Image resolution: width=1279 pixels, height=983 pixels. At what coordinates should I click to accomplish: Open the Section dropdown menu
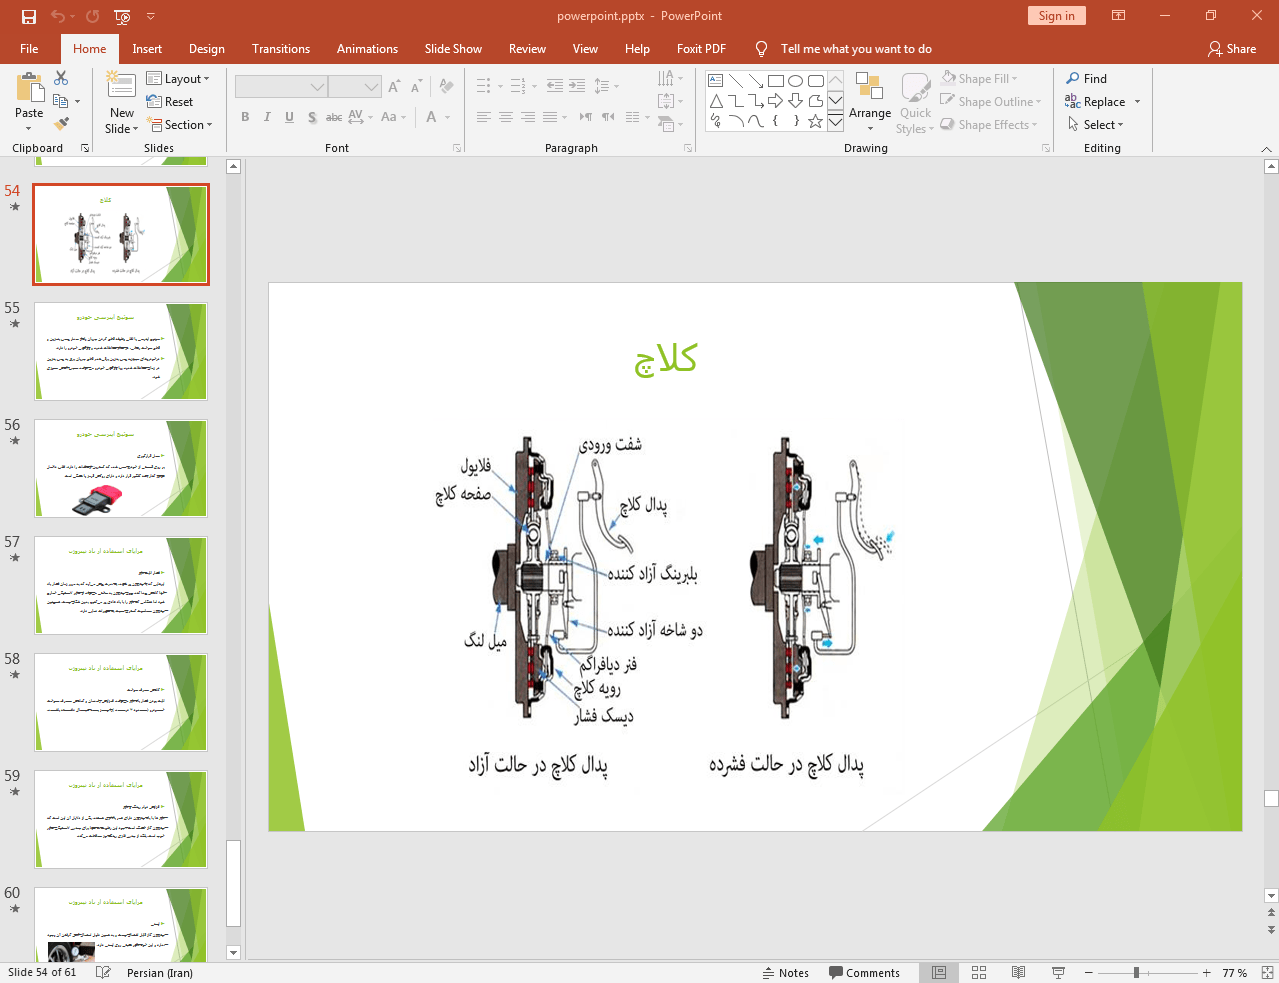click(181, 125)
